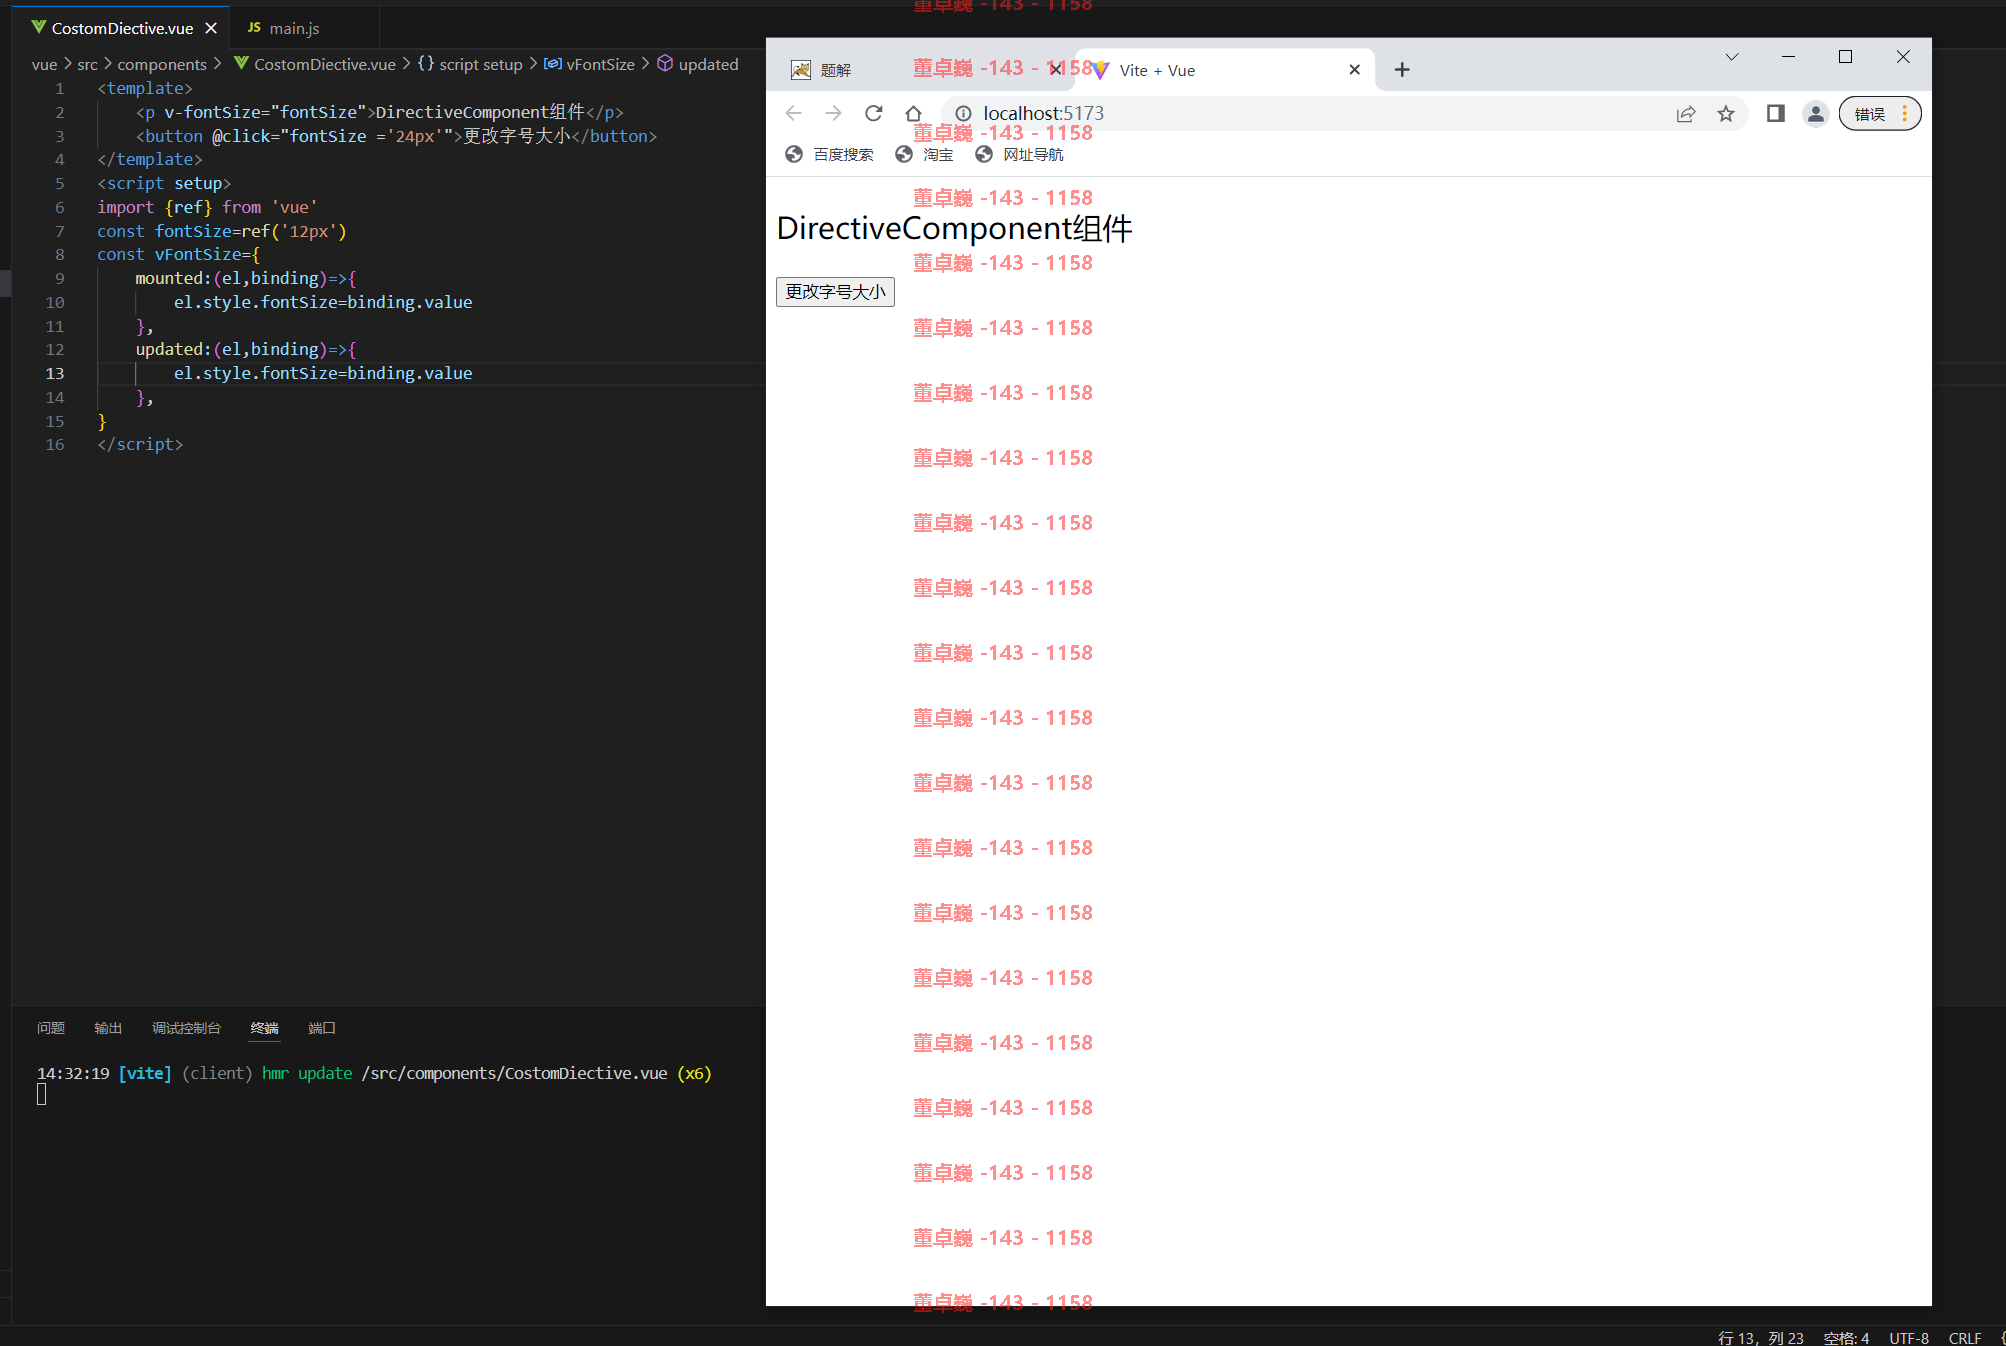The width and height of the screenshot is (2006, 1346).
Task: Click the Vite logo favicon on tab
Action: coord(1100,70)
